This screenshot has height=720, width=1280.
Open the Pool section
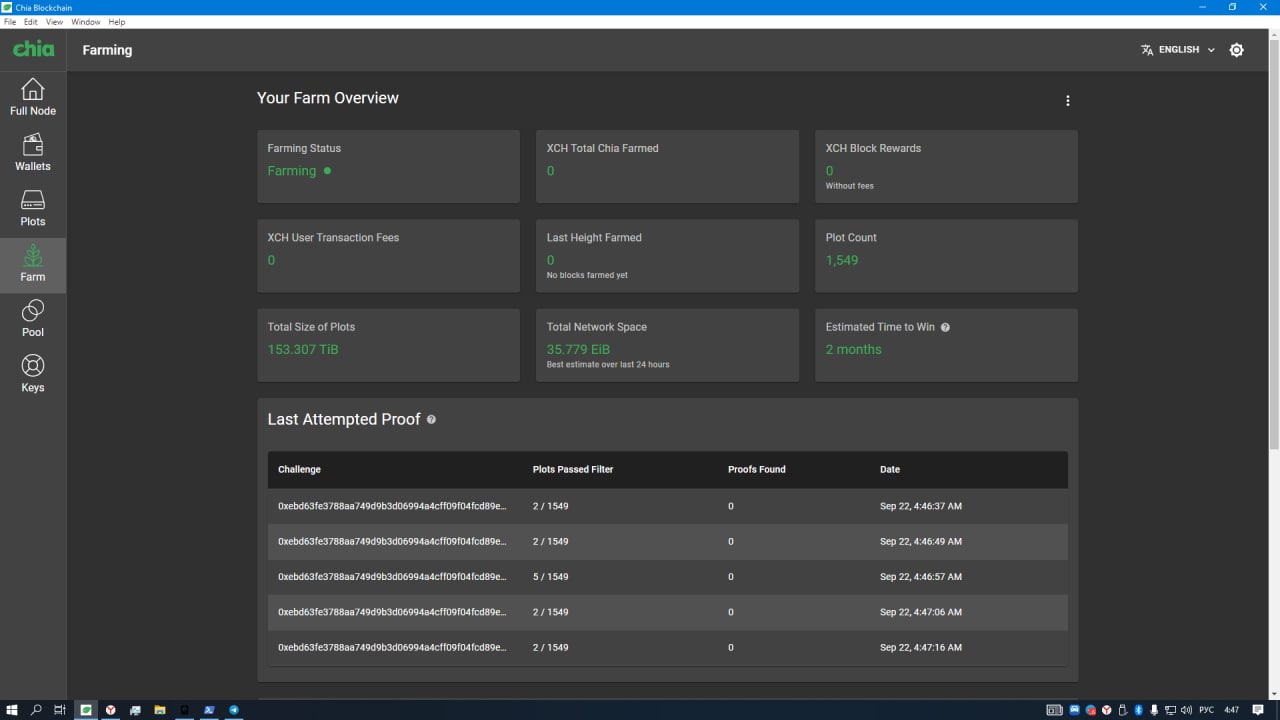coord(33,319)
